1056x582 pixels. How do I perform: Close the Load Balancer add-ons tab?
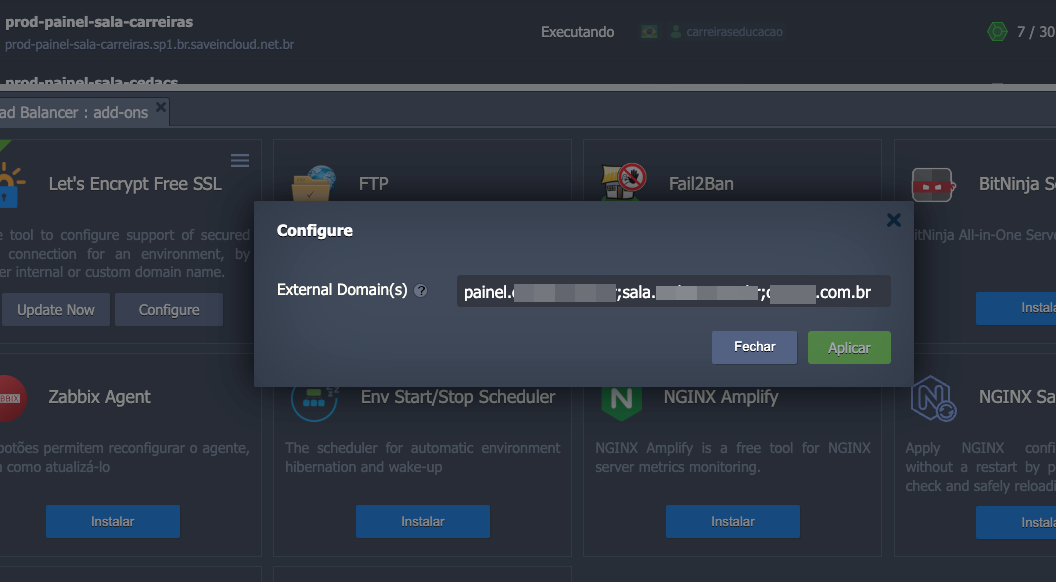click(161, 107)
